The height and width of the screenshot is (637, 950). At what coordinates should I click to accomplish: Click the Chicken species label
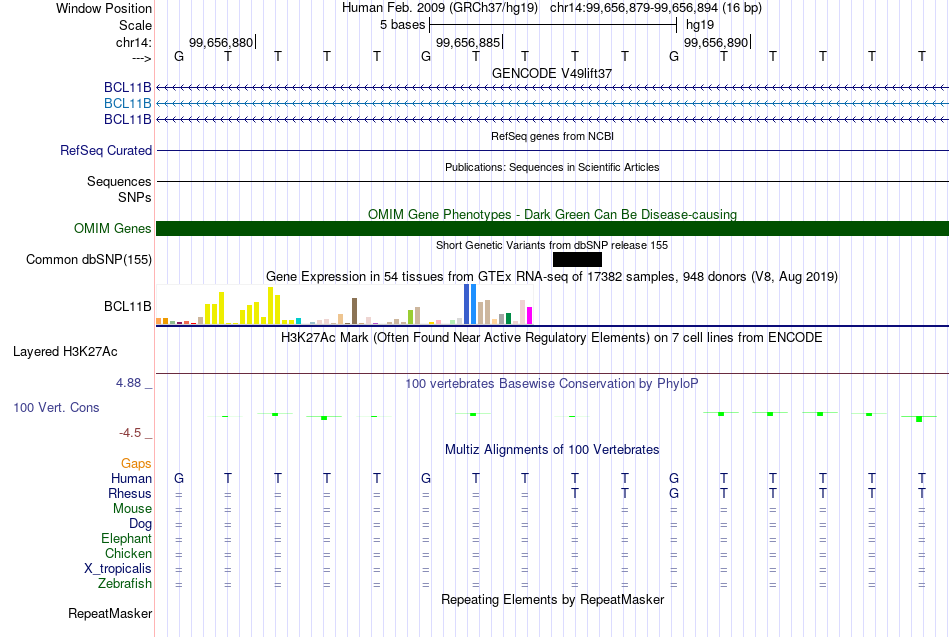[x=128, y=553]
